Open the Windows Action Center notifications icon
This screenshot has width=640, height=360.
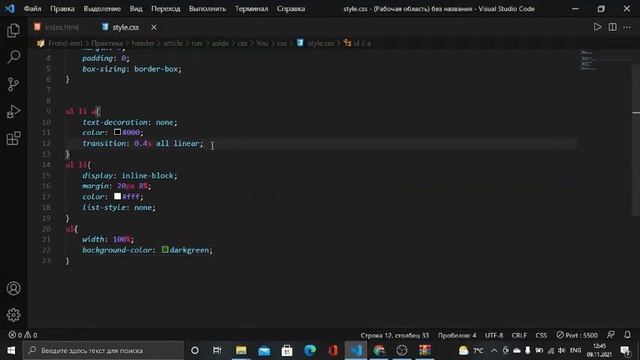[625, 350]
